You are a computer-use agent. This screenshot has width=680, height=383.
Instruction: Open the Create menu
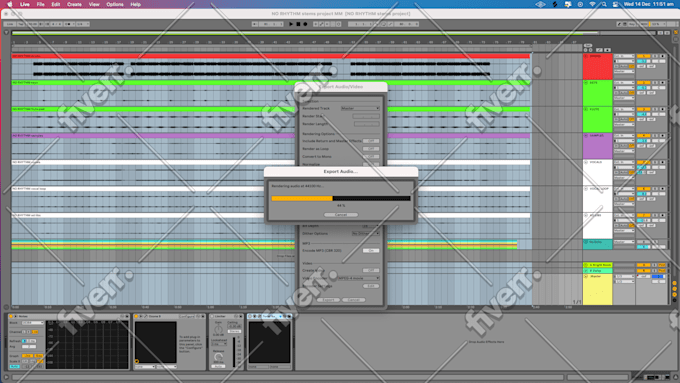[74, 4]
